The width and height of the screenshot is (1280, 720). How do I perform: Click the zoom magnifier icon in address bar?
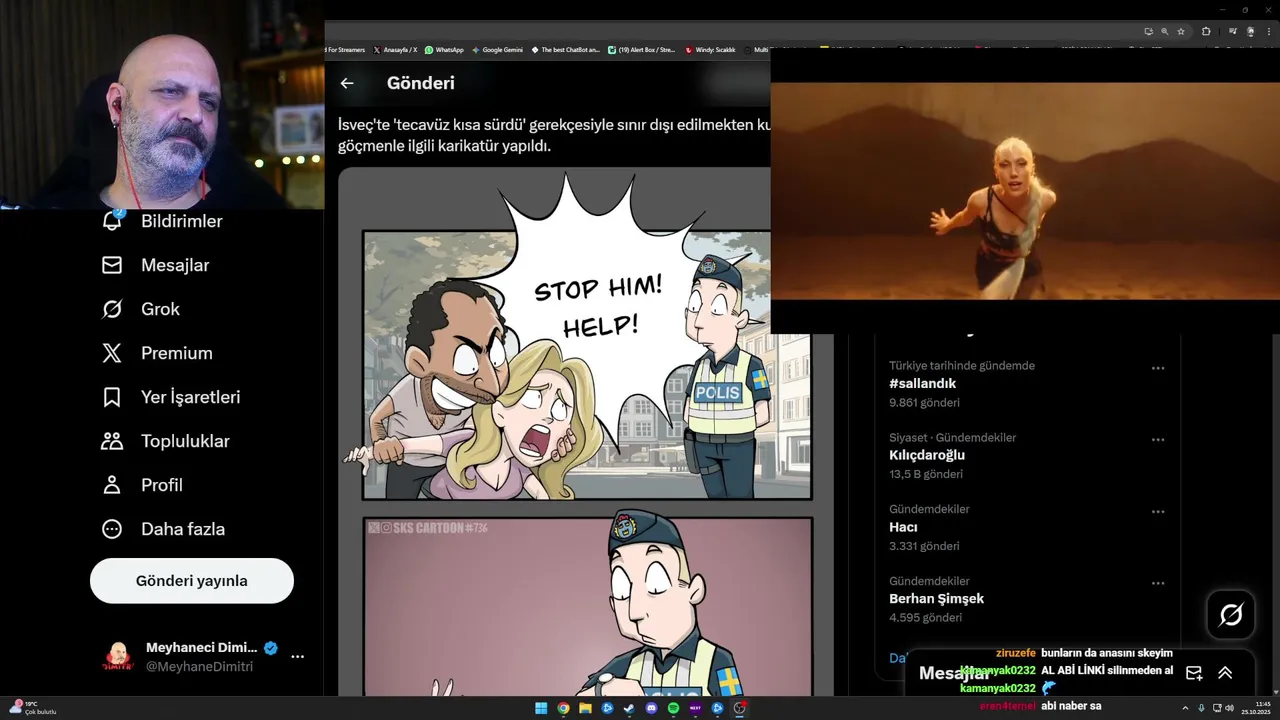coord(1165,32)
